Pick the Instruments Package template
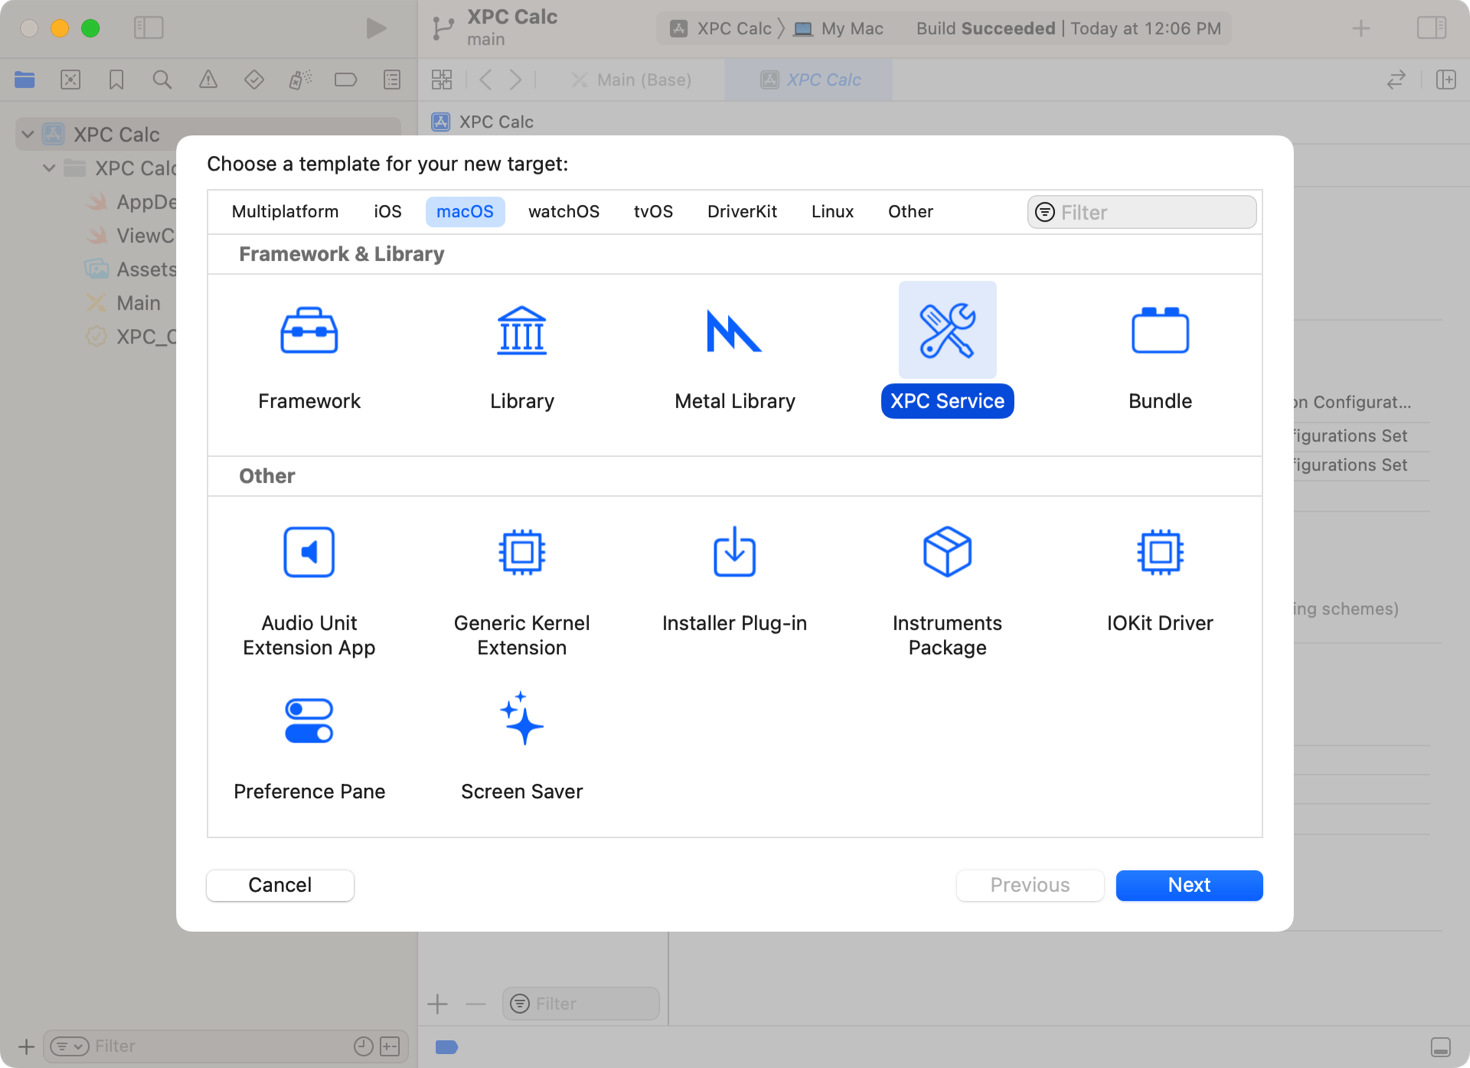1470x1068 pixels. point(947,580)
